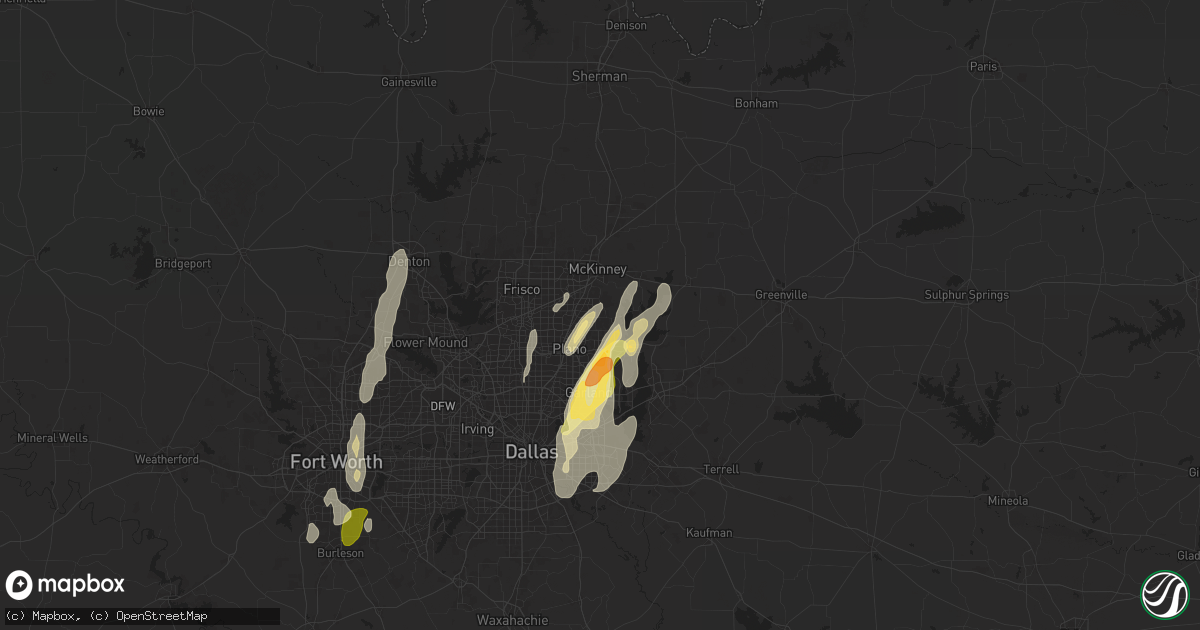Image resolution: width=1200 pixels, height=630 pixels.
Task: Click the Paris label
Action: 984,66
